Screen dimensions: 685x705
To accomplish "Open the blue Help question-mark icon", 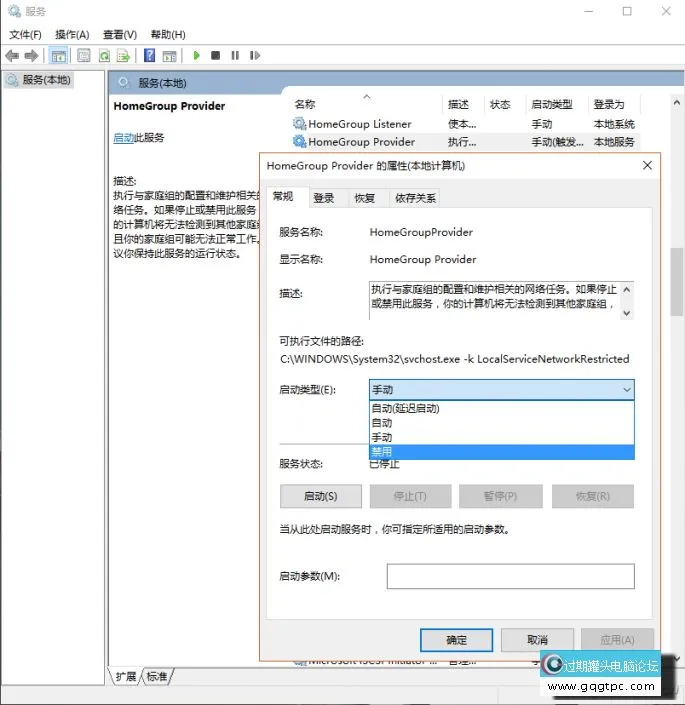I will click(x=149, y=55).
